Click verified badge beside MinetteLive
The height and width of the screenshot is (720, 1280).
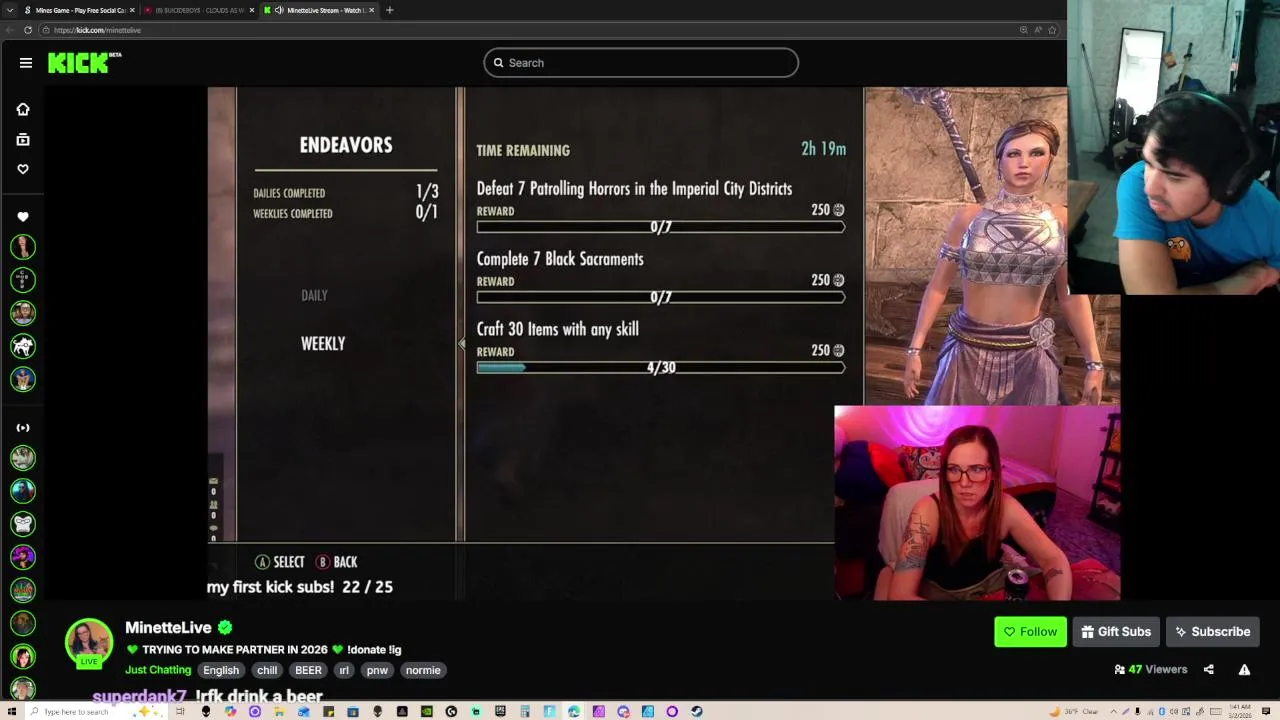[225, 627]
